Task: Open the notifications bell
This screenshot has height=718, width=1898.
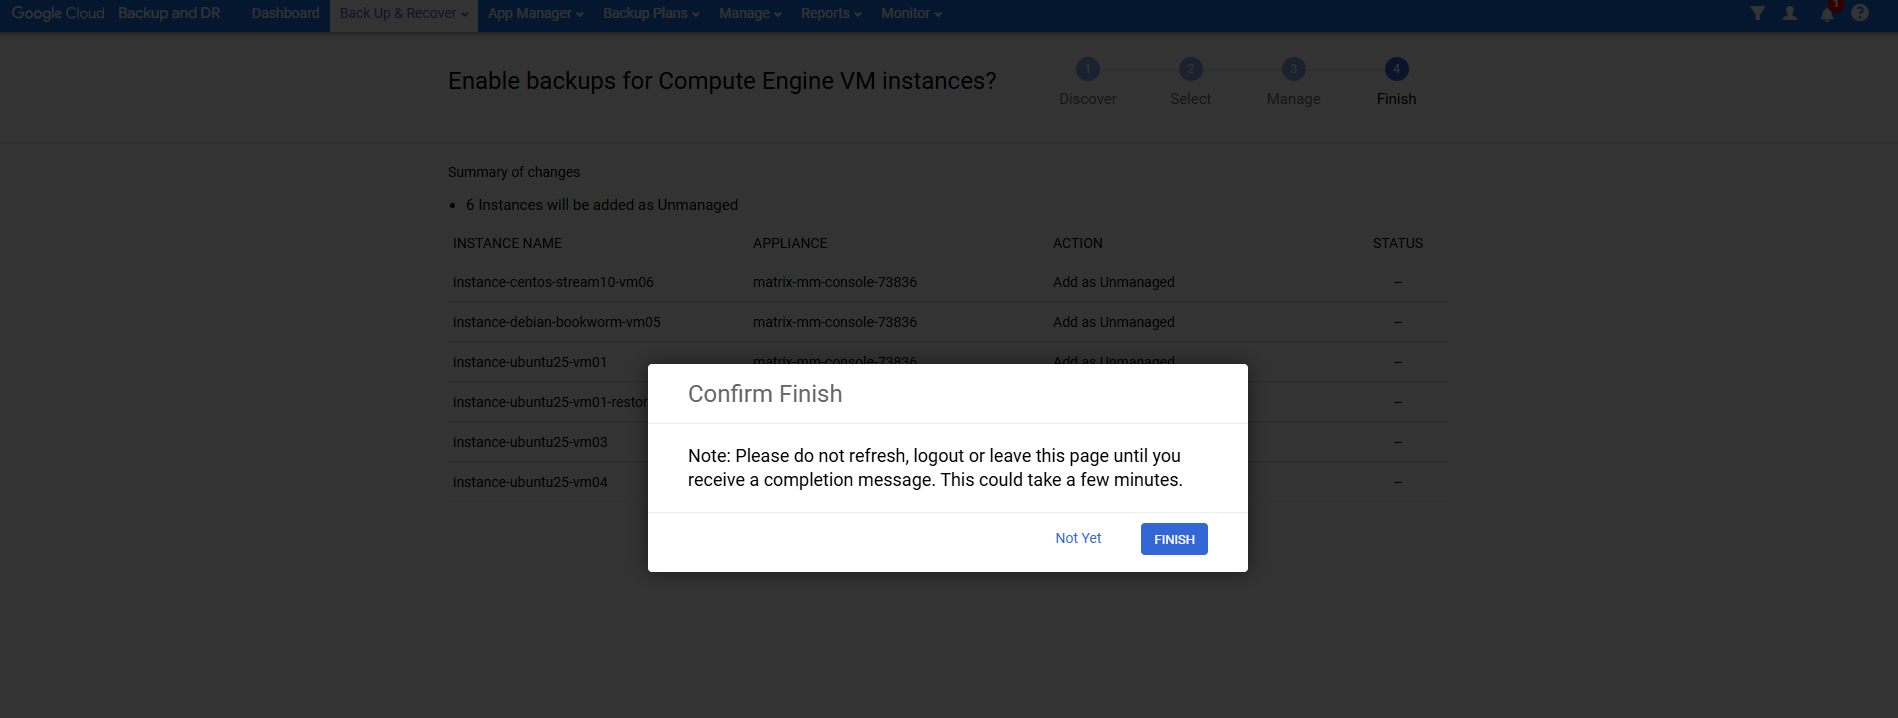Action: [x=1826, y=14]
